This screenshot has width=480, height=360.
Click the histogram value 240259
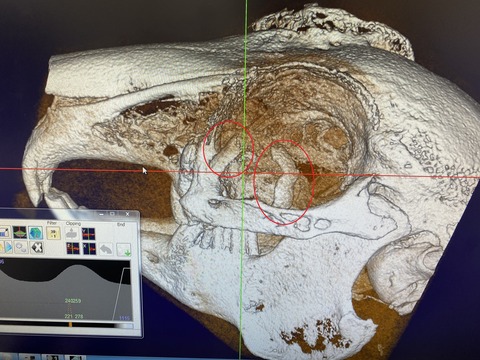[73, 301]
